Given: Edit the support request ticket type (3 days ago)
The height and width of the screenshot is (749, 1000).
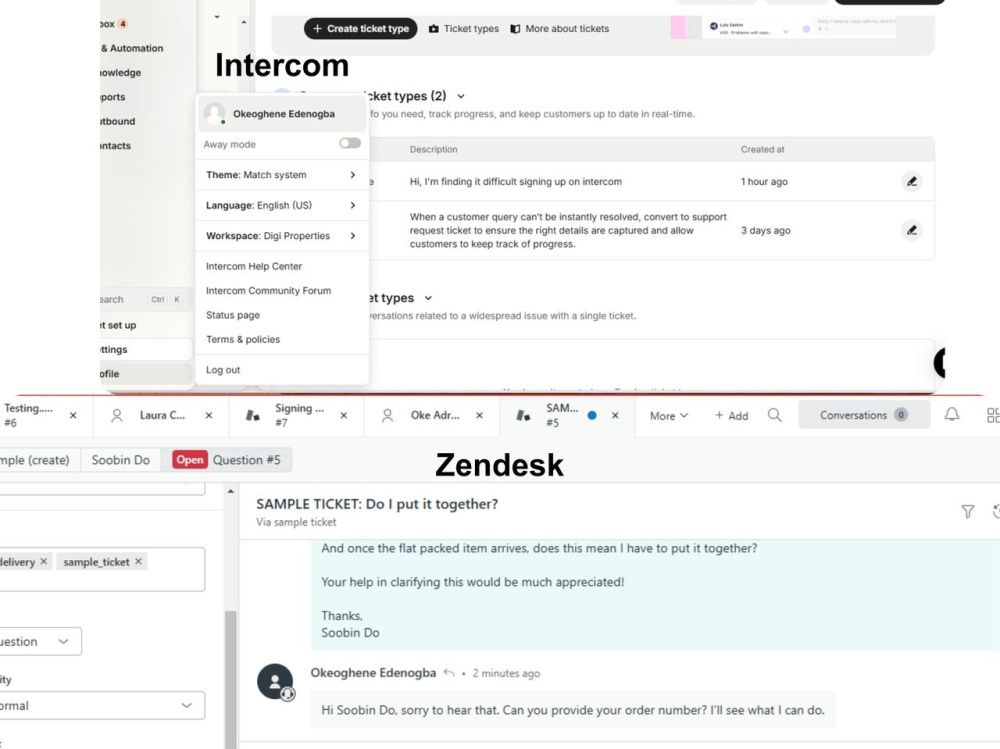Looking at the screenshot, I should (912, 230).
